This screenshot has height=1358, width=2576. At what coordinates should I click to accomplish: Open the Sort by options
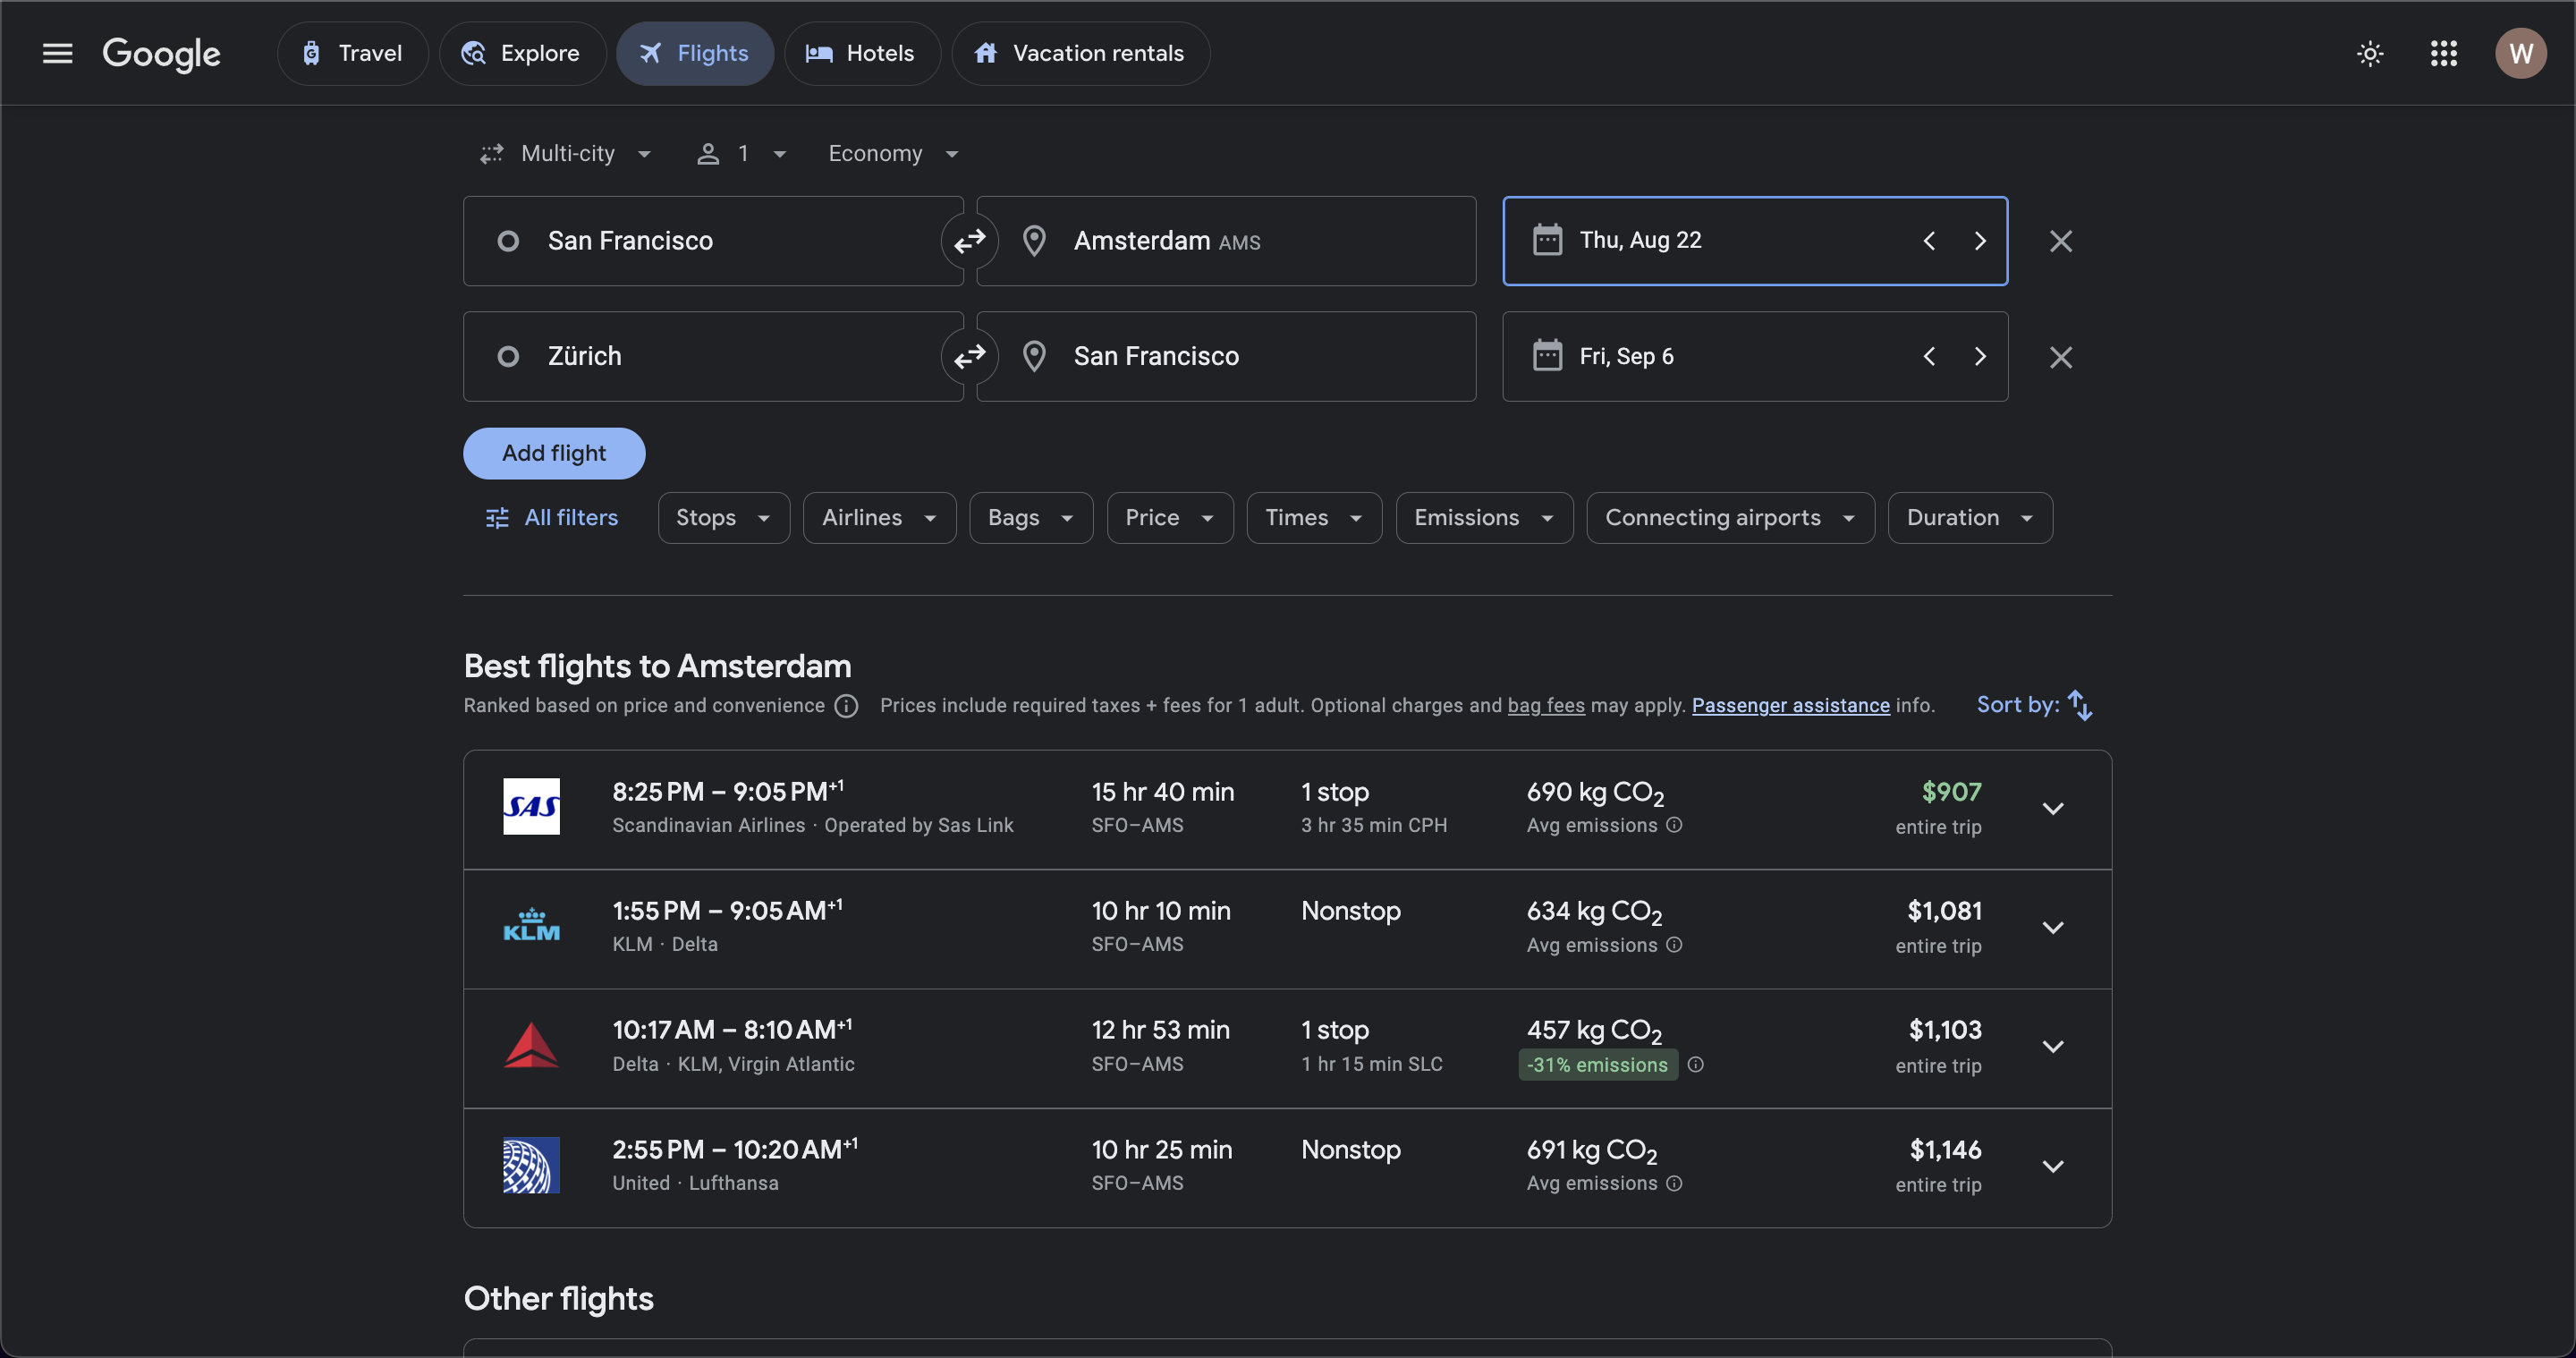pyautogui.click(x=2034, y=705)
